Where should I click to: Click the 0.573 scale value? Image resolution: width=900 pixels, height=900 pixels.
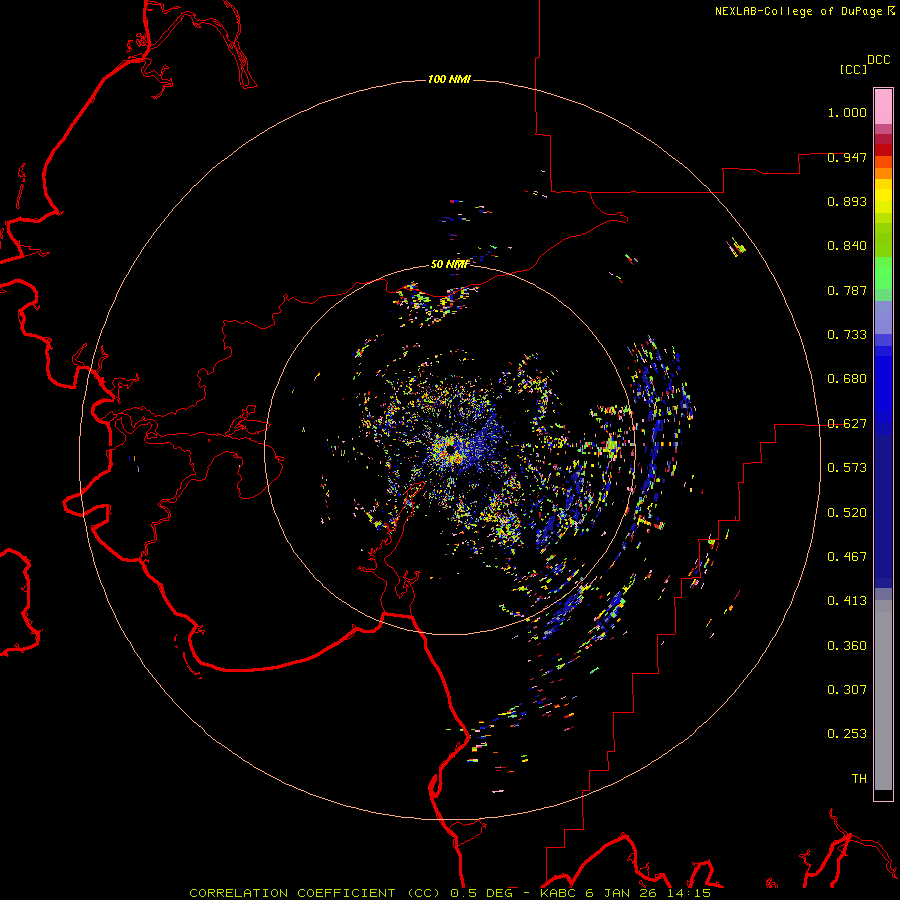847,468
